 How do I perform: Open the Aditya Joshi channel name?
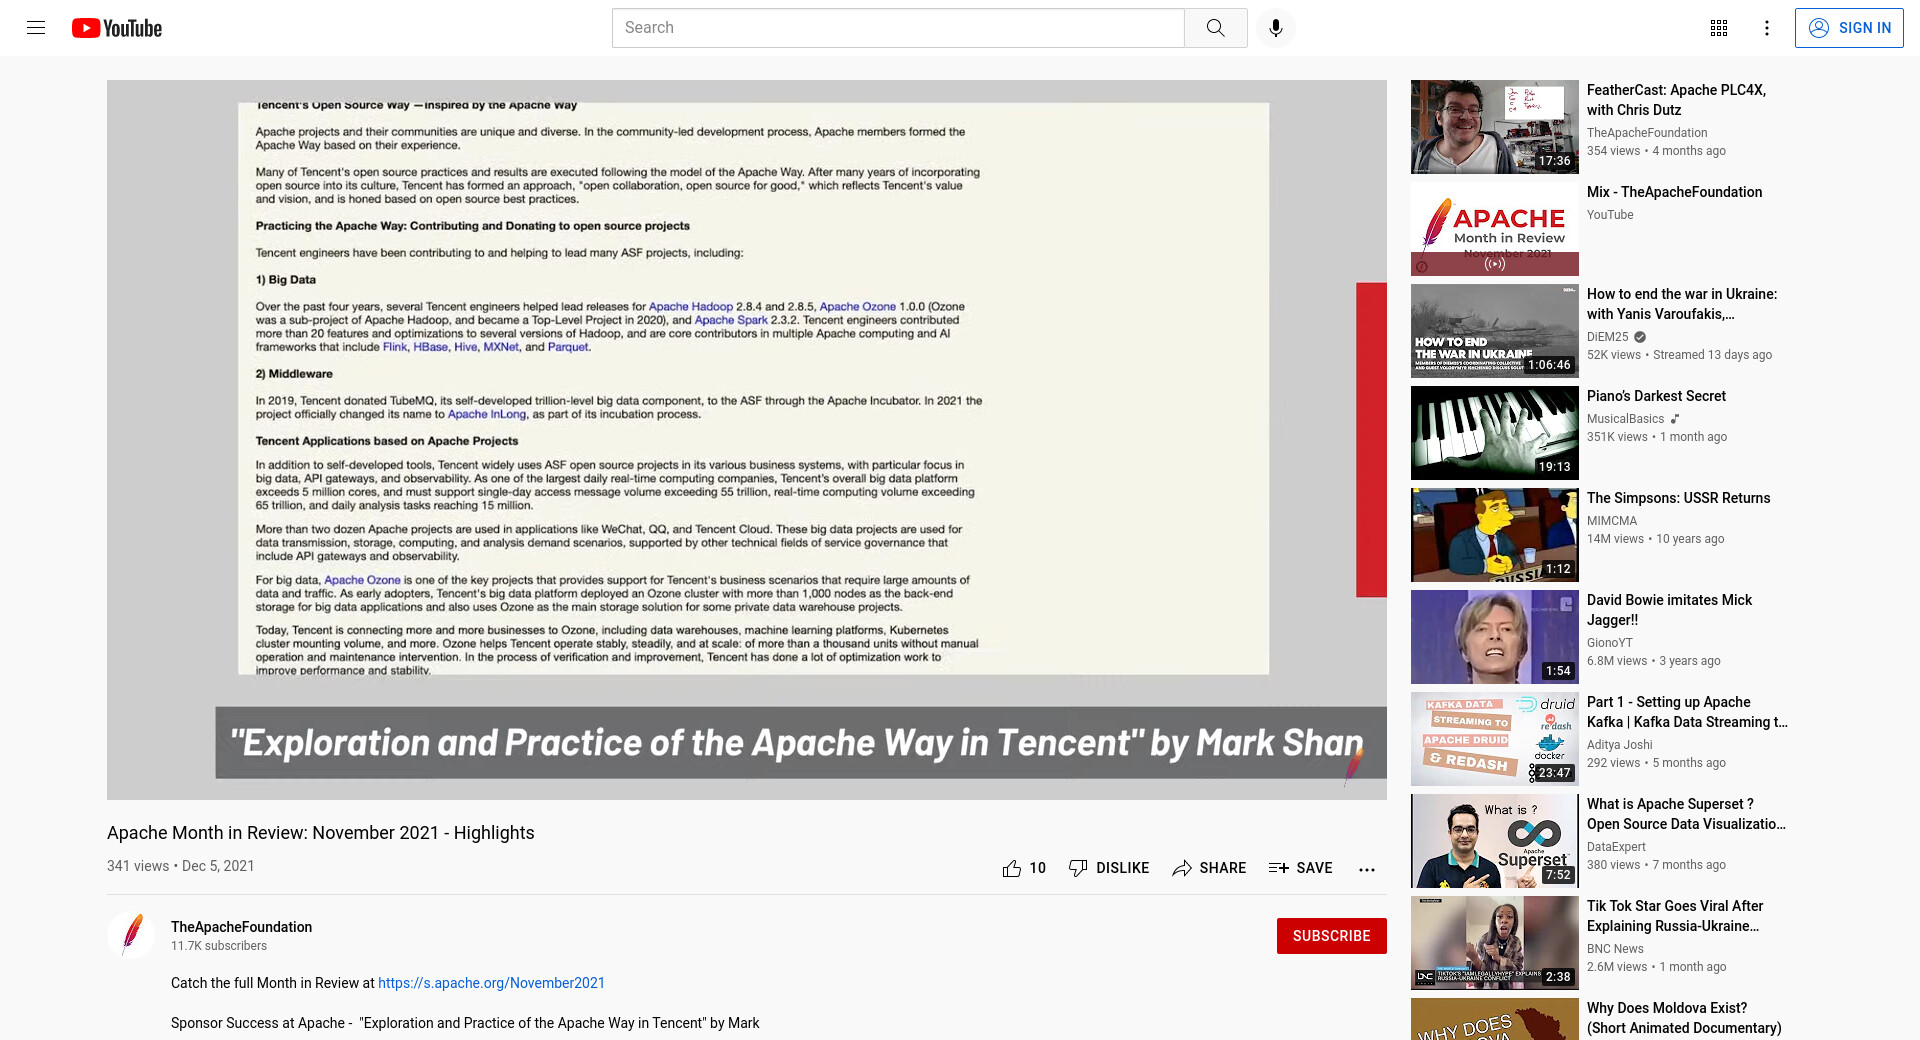tap(1619, 745)
